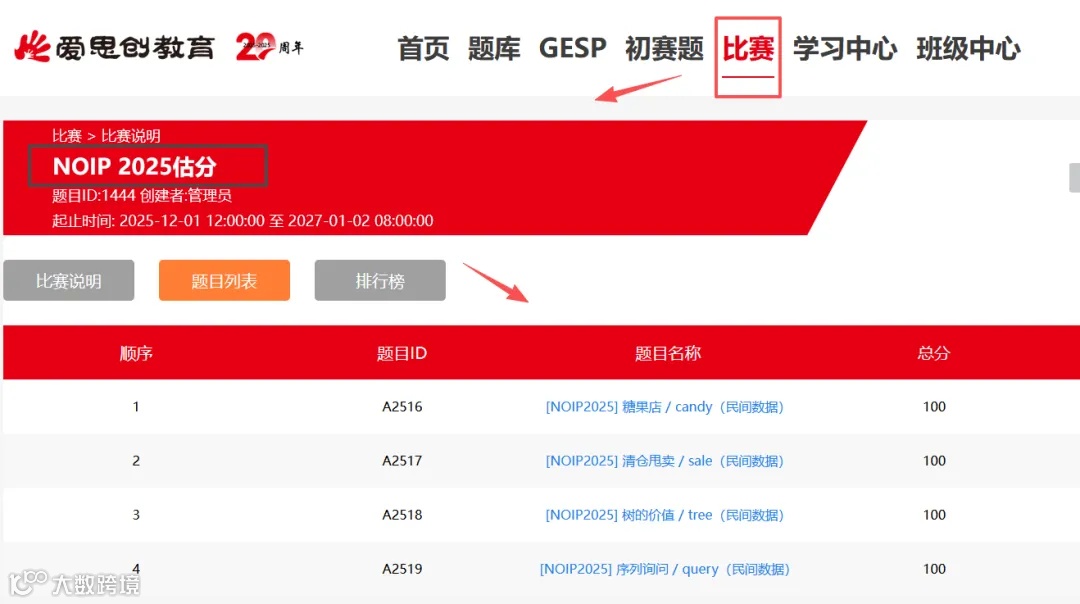This screenshot has height=604, width=1080.
Task: Open the 首页 menu item
Action: click(x=422, y=47)
